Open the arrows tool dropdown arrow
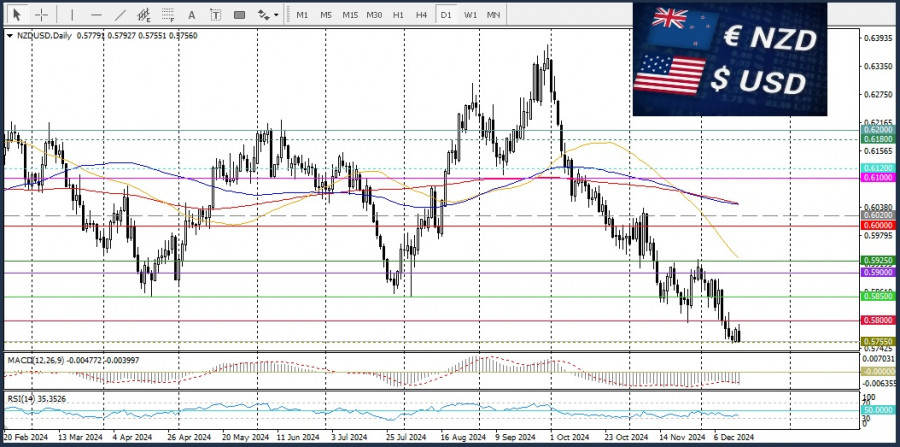The height and width of the screenshot is (447, 900). [277, 15]
